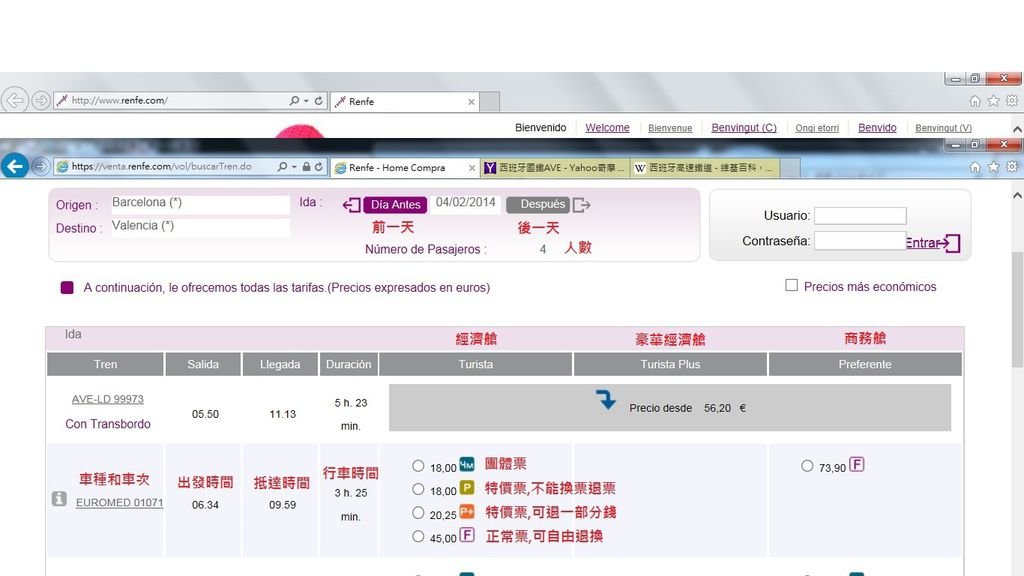The image size is (1024, 576).
Task: Open Home in the background Renfe window
Action: point(975,101)
